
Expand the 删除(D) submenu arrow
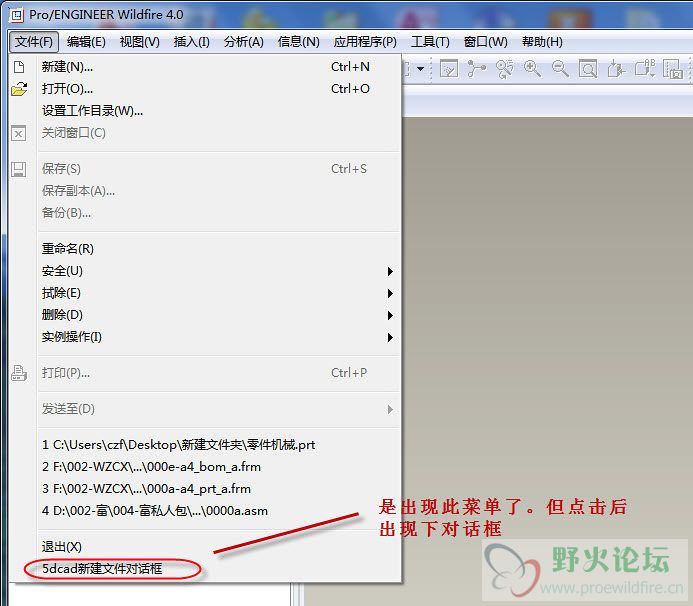point(390,316)
